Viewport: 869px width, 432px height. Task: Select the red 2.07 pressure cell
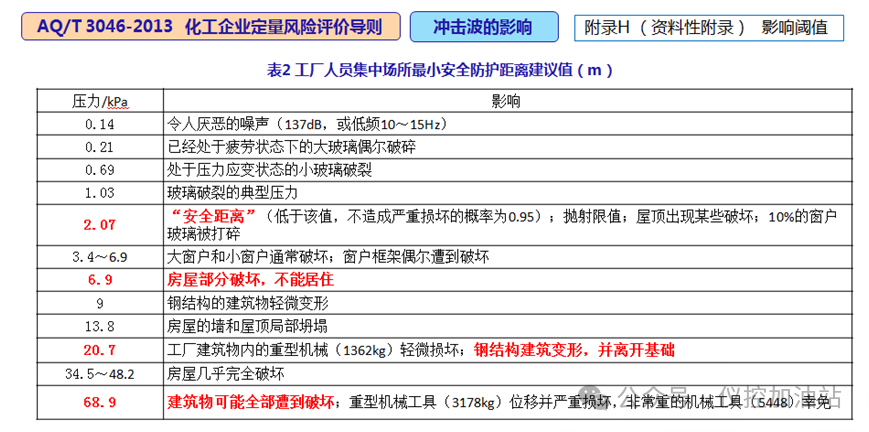pos(100,225)
